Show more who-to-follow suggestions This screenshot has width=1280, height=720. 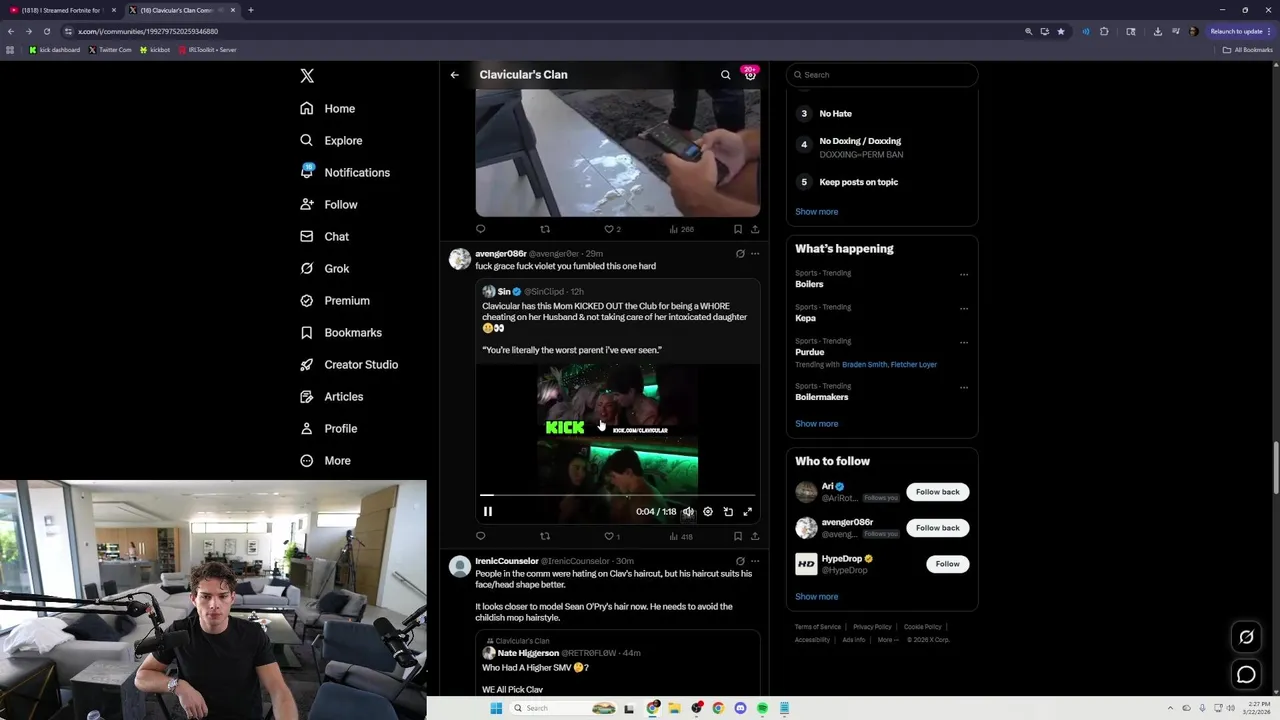[816, 597]
